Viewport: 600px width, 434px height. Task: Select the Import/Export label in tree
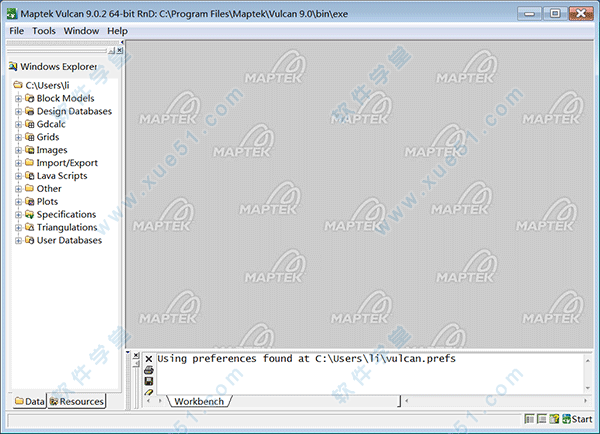point(67,163)
